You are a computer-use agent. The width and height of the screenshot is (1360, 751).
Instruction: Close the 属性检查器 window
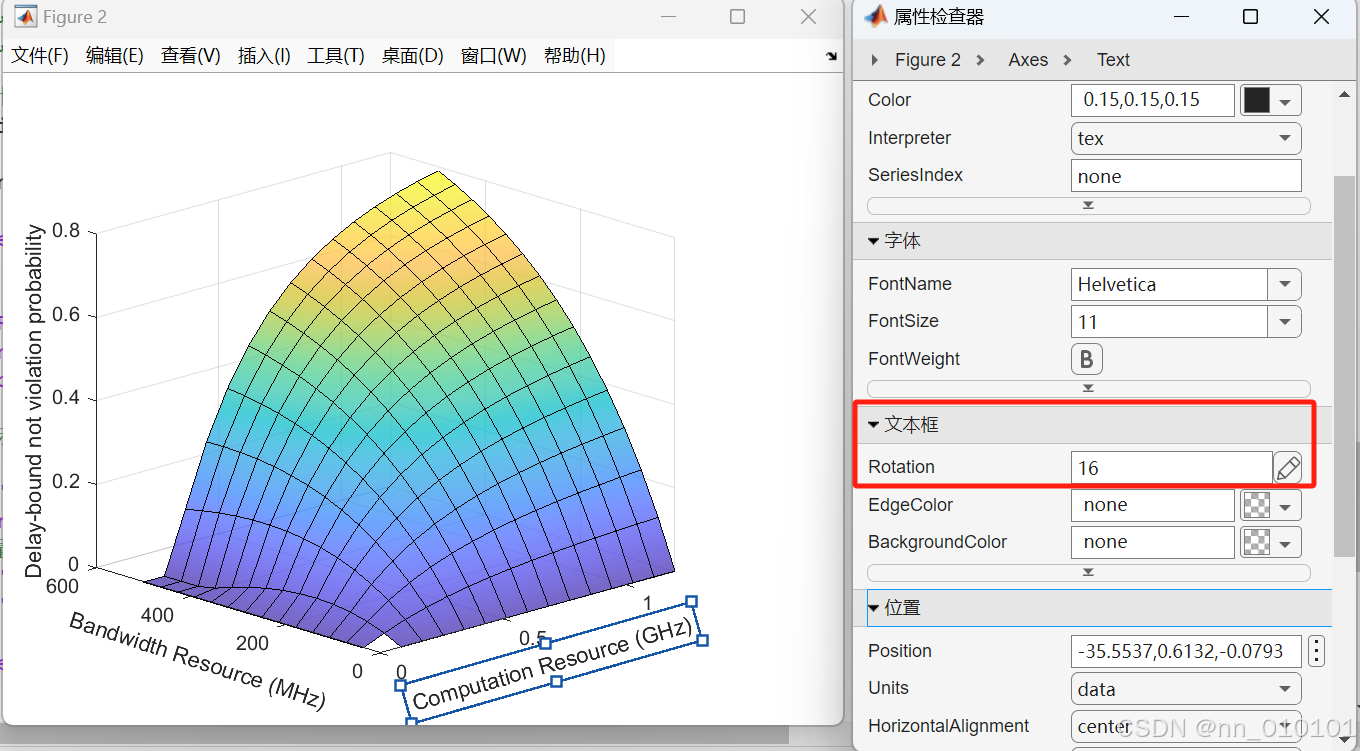pyautogui.click(x=1322, y=17)
